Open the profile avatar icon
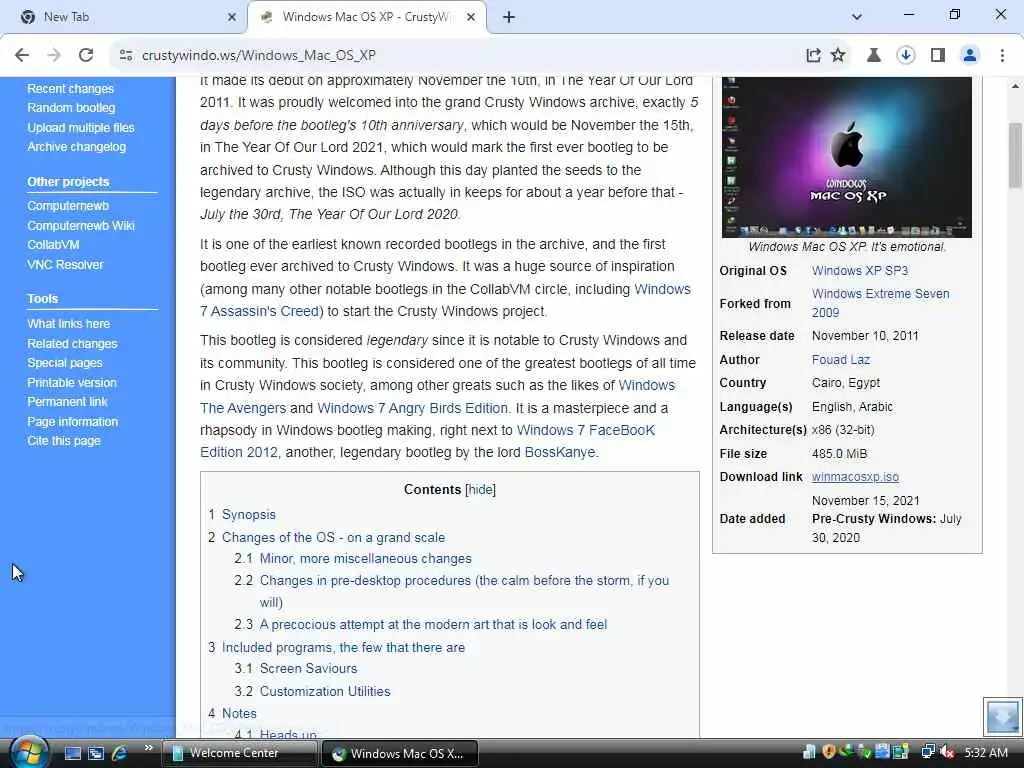The image size is (1024, 768). [x=970, y=56]
